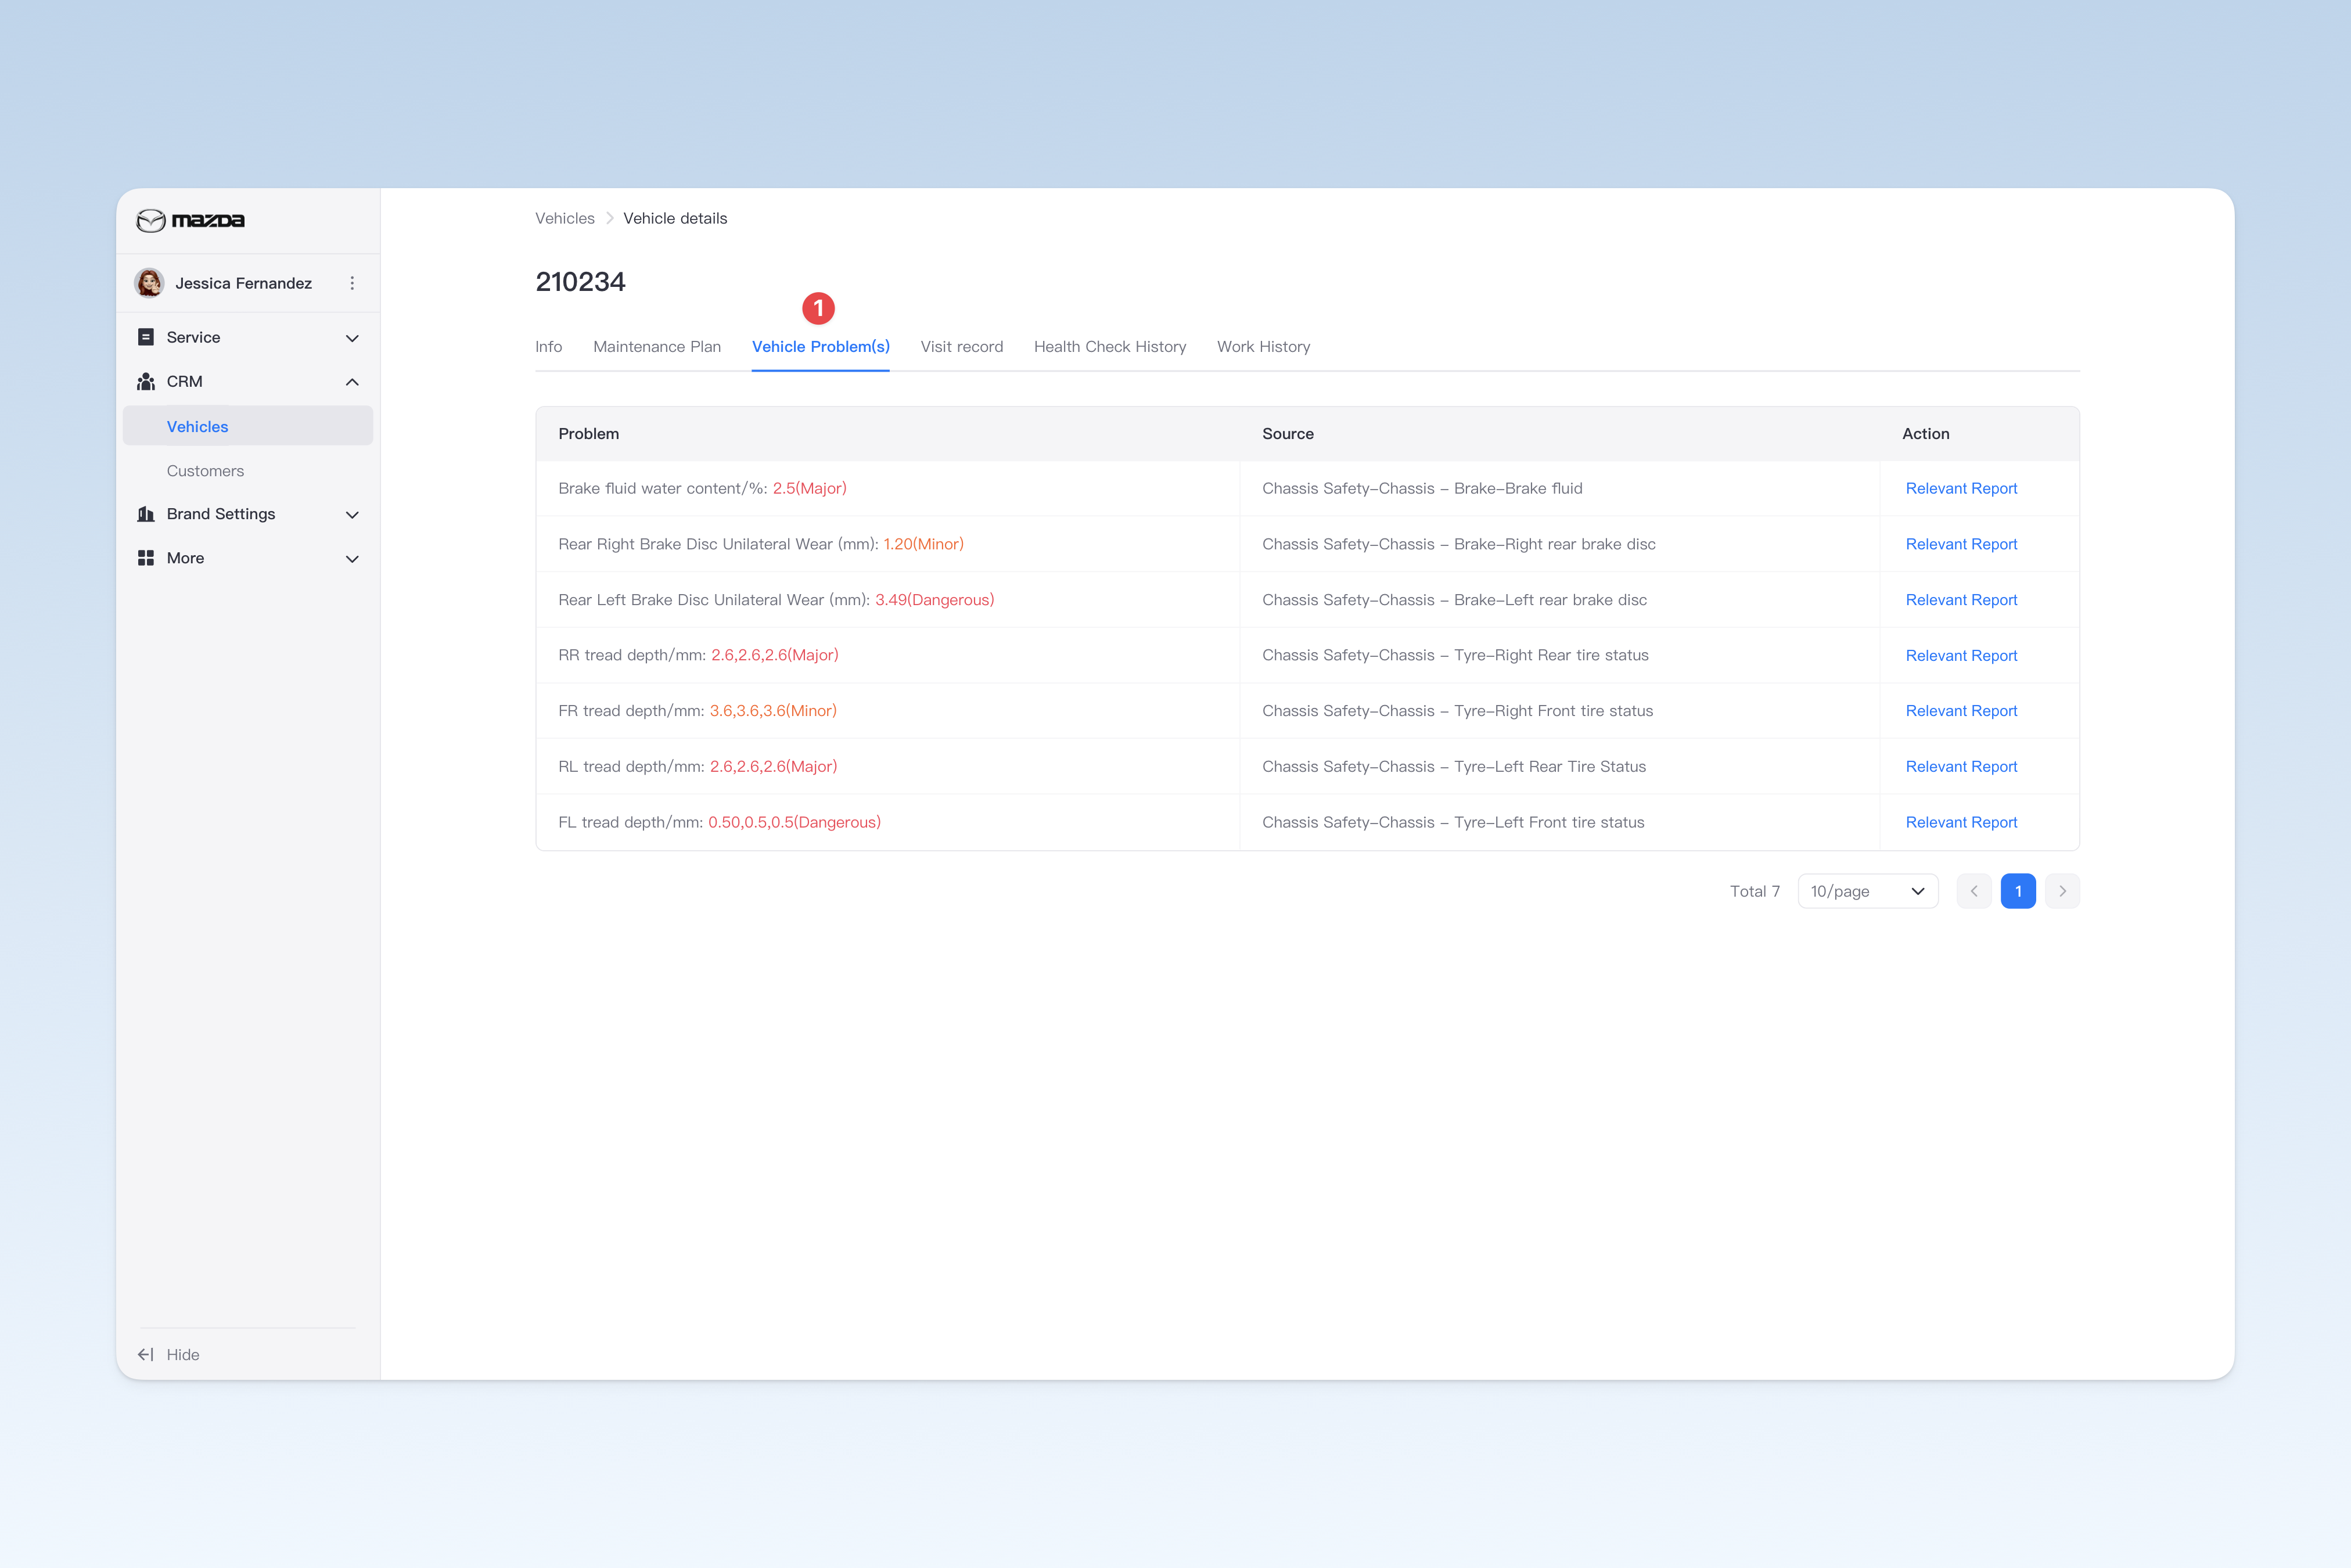The image size is (2351, 1568).
Task: Switch to the Maintenance Plan tab
Action: tap(657, 346)
